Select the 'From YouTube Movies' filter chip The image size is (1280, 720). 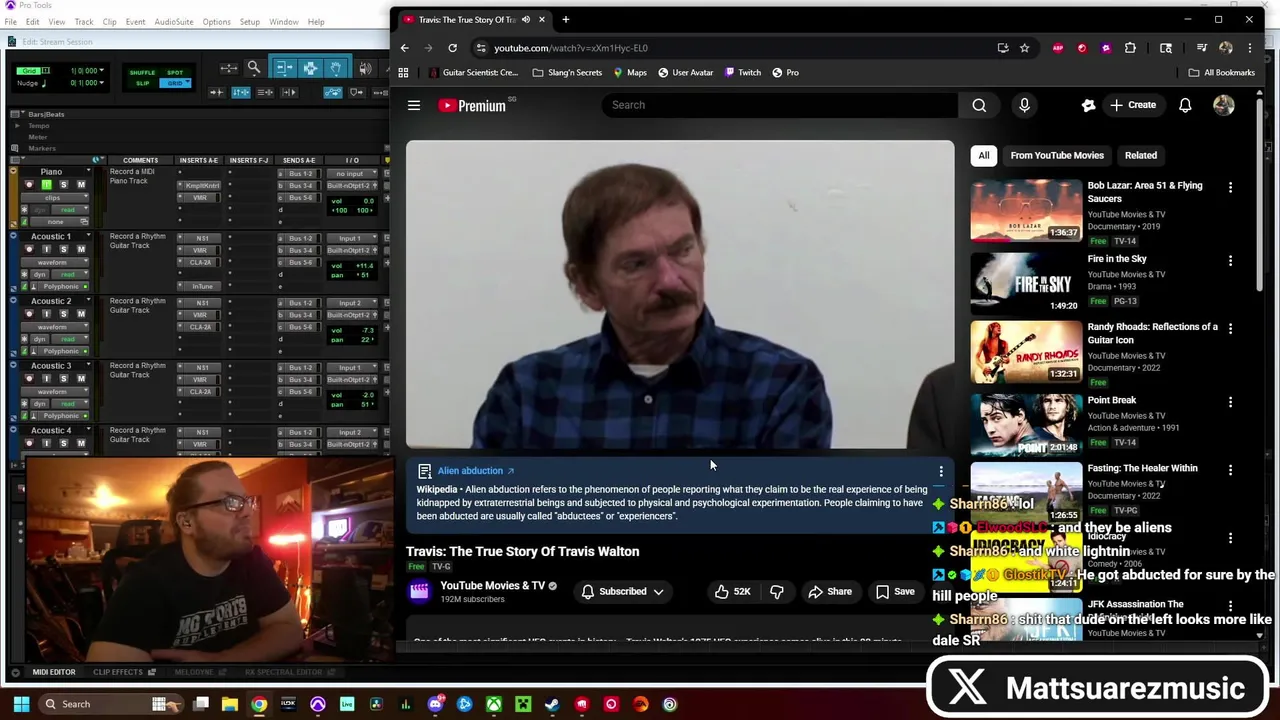click(x=1057, y=155)
